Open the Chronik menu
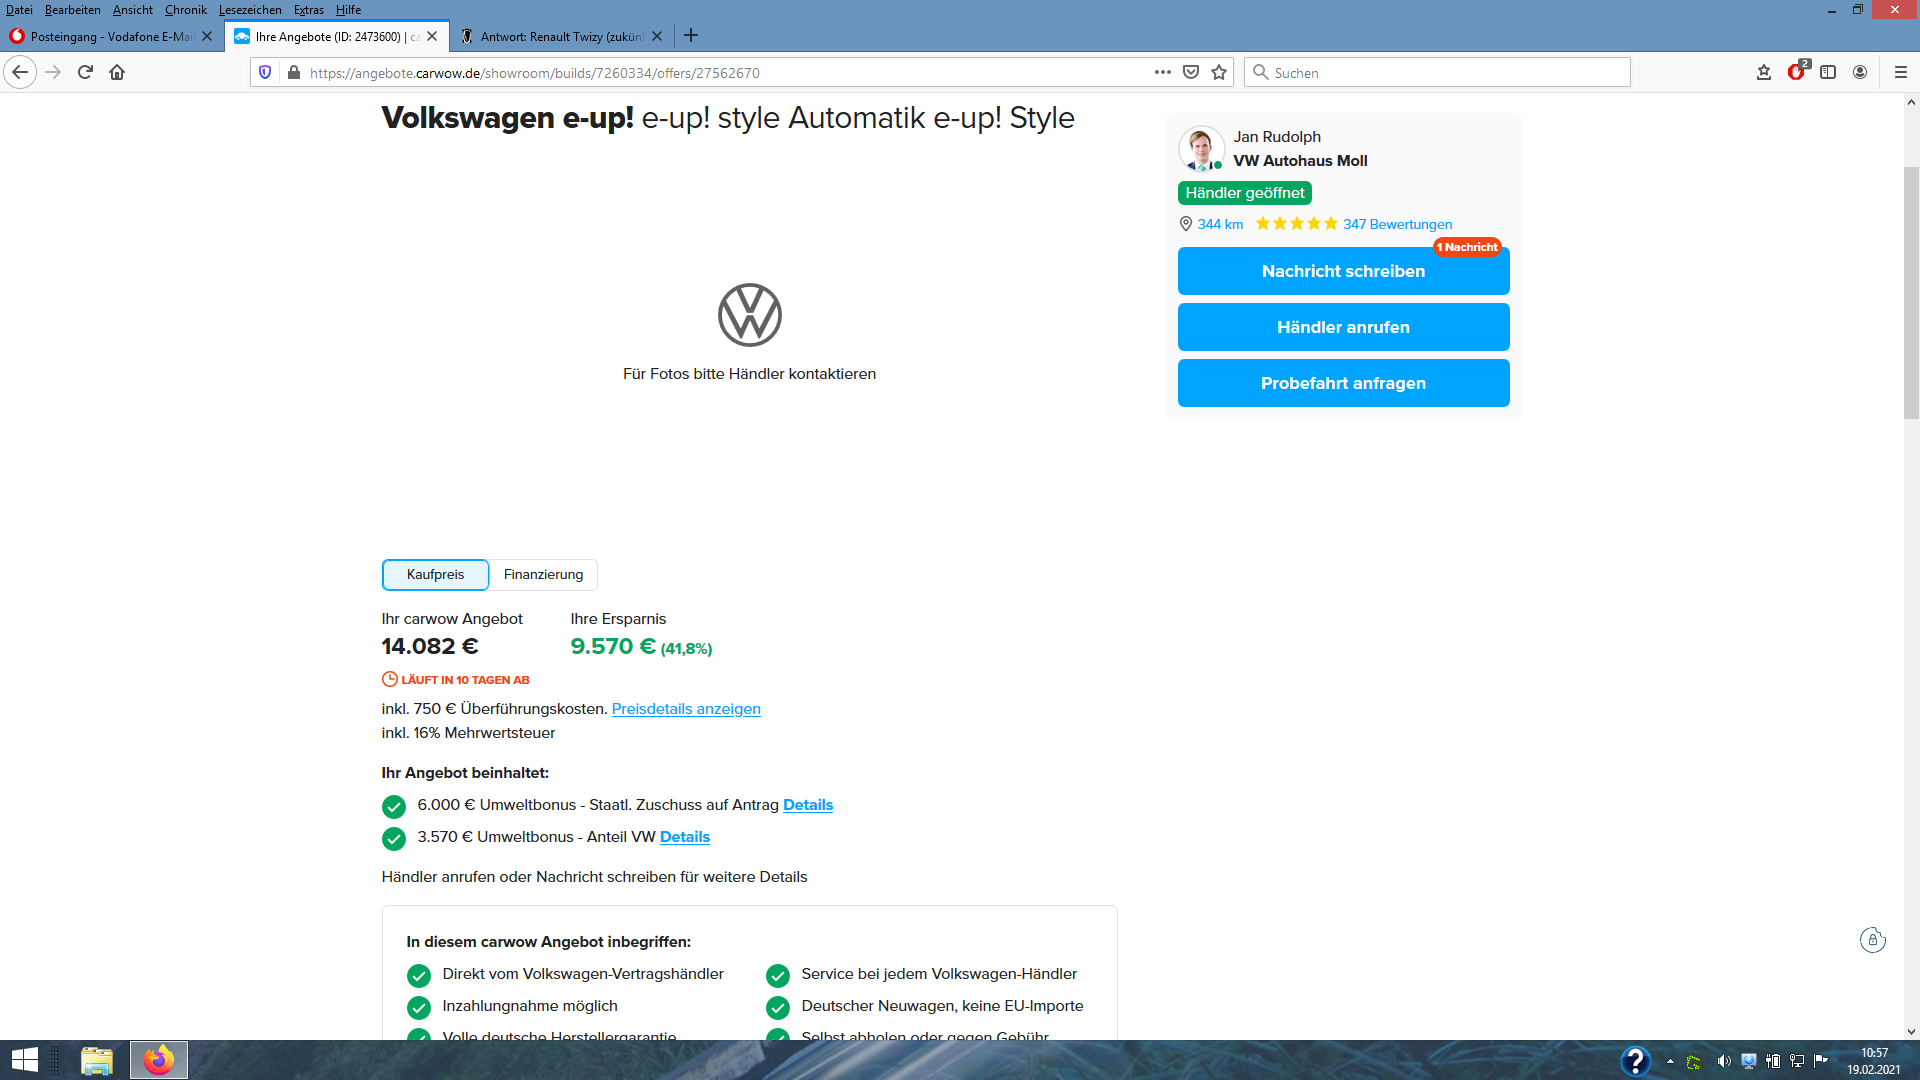1920x1080 pixels. click(x=185, y=10)
